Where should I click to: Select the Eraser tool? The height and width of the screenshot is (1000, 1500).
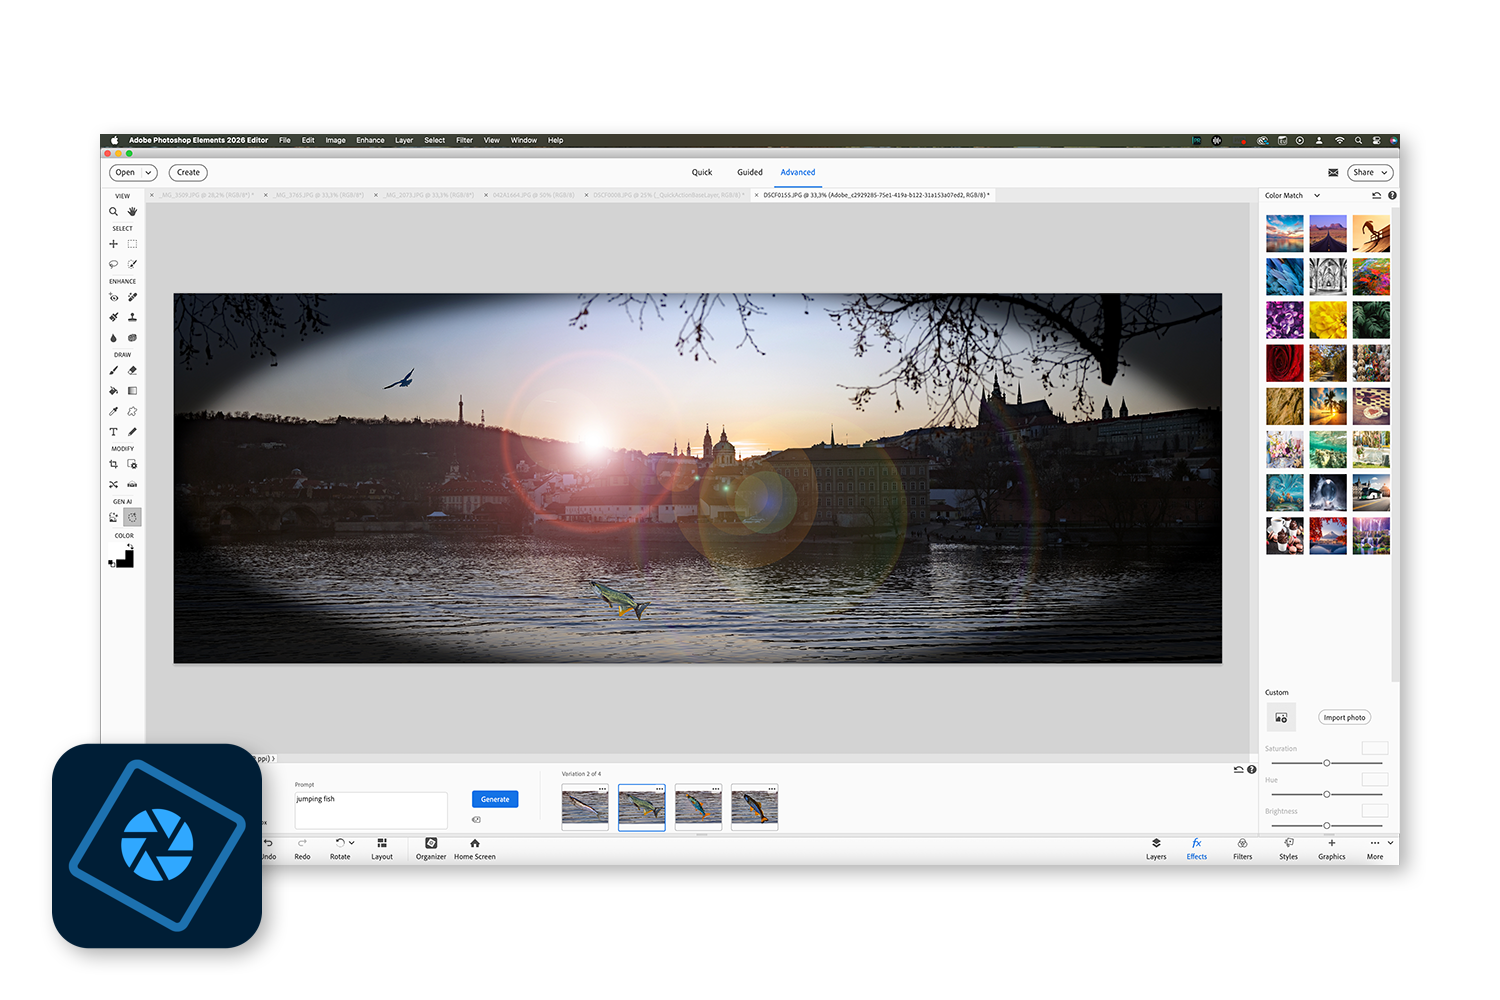point(132,370)
